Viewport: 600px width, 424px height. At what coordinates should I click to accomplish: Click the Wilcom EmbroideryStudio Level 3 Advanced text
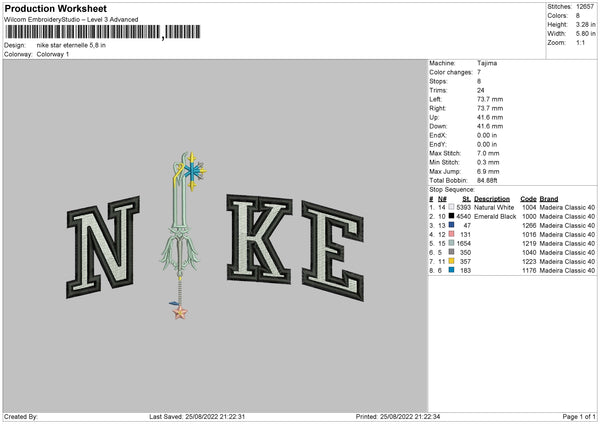[71, 20]
